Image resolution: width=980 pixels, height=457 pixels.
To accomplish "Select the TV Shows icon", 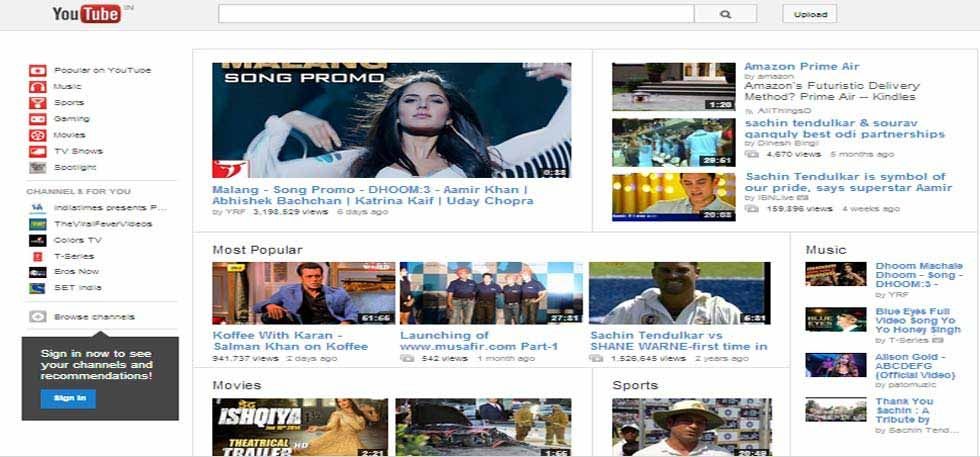I will [37, 151].
